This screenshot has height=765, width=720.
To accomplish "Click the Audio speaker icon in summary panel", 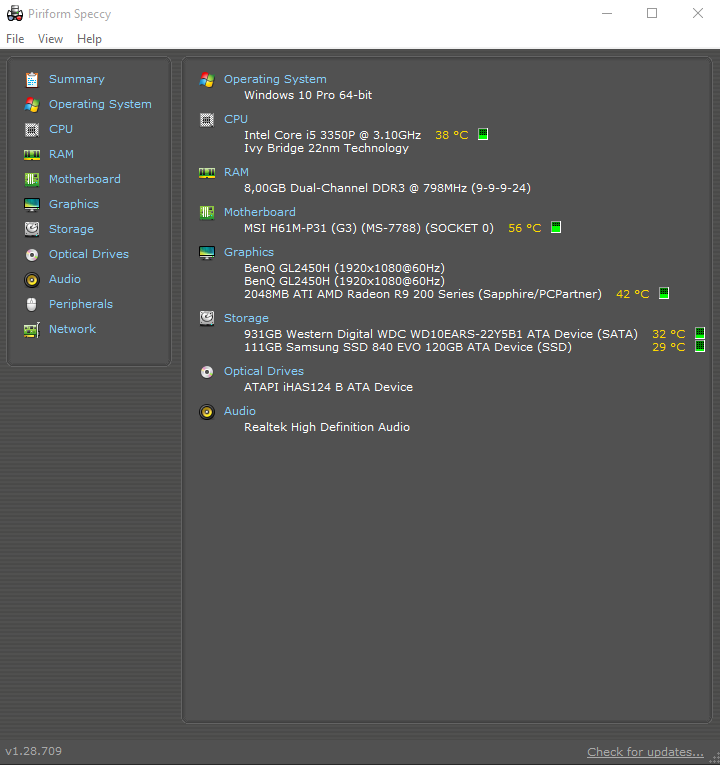I will (207, 412).
